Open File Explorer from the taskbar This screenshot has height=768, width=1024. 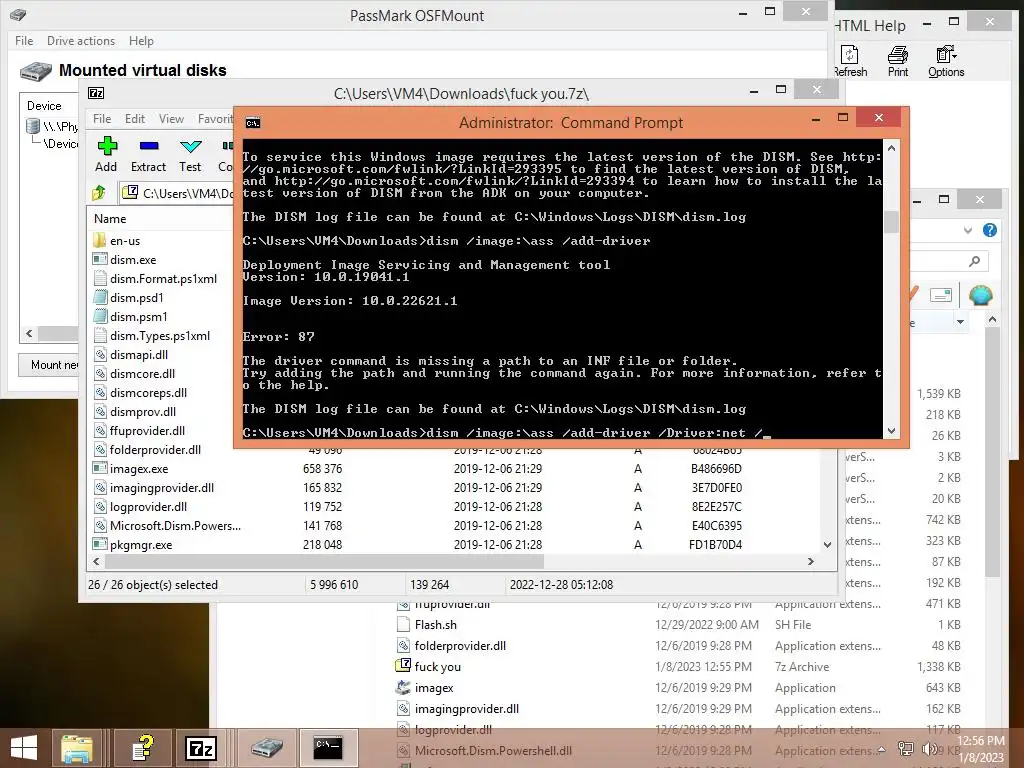[x=76, y=748]
